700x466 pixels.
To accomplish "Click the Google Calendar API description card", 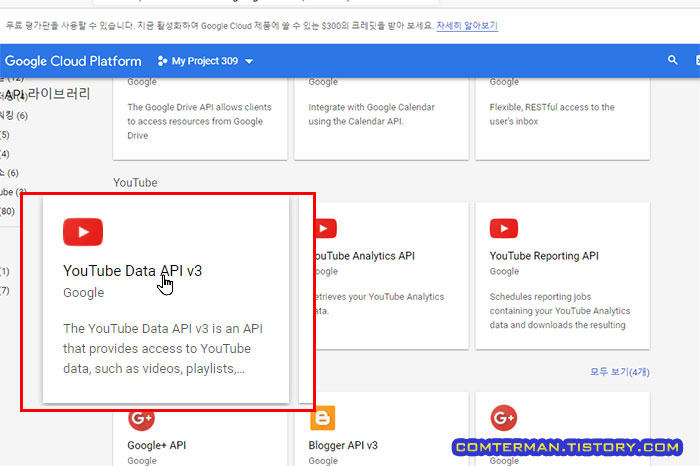I will click(381, 119).
